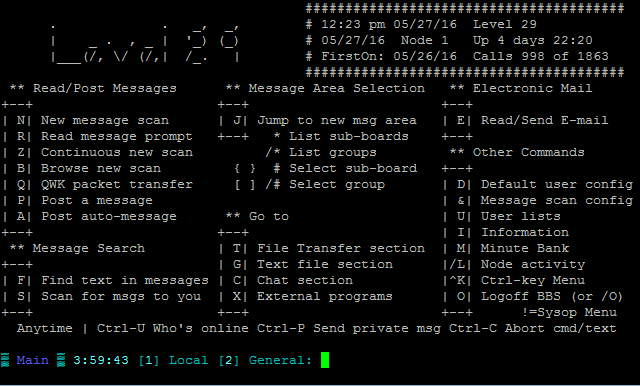Open Message scan config
640x386 pixels.
pos(557,200)
